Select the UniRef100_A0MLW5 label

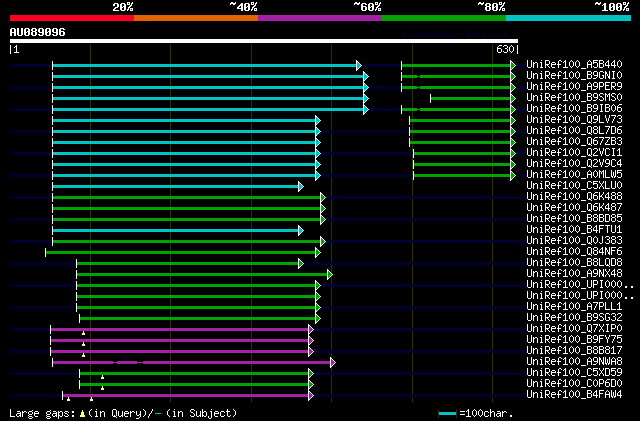point(574,174)
